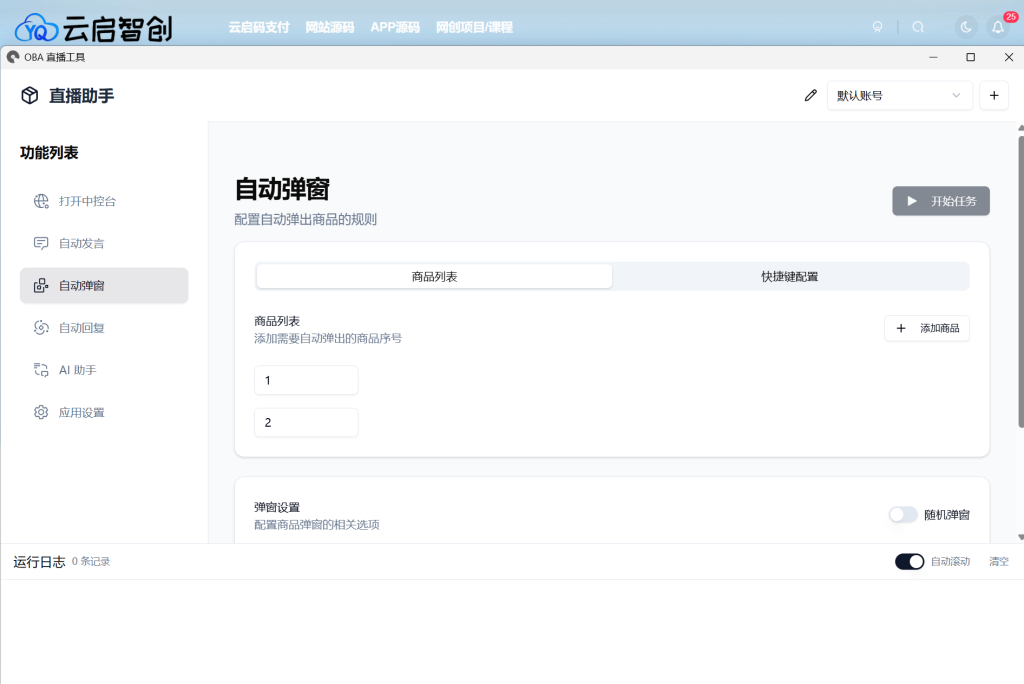1024x684 pixels.
Task: Enable the 随机弹窗 random popup toggle
Action: tap(903, 514)
